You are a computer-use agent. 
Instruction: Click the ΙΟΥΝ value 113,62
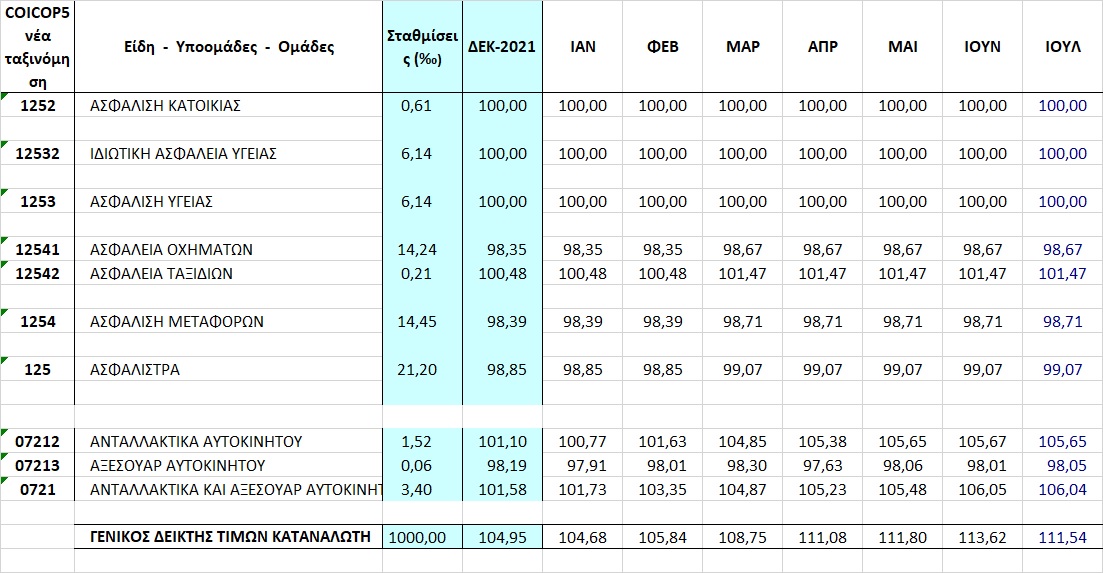pos(982,537)
